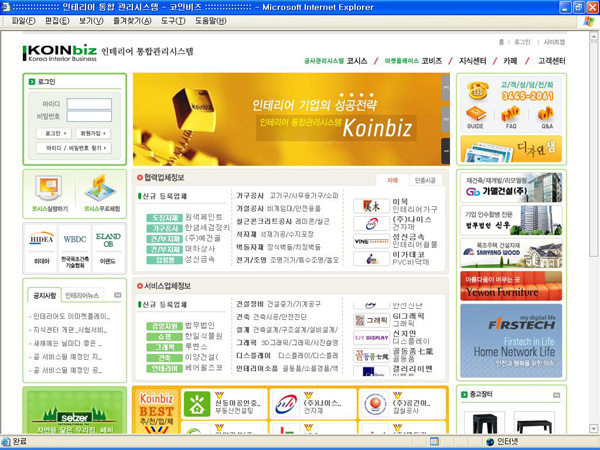Launch 코시스실행하기 monitor icon

tap(49, 188)
